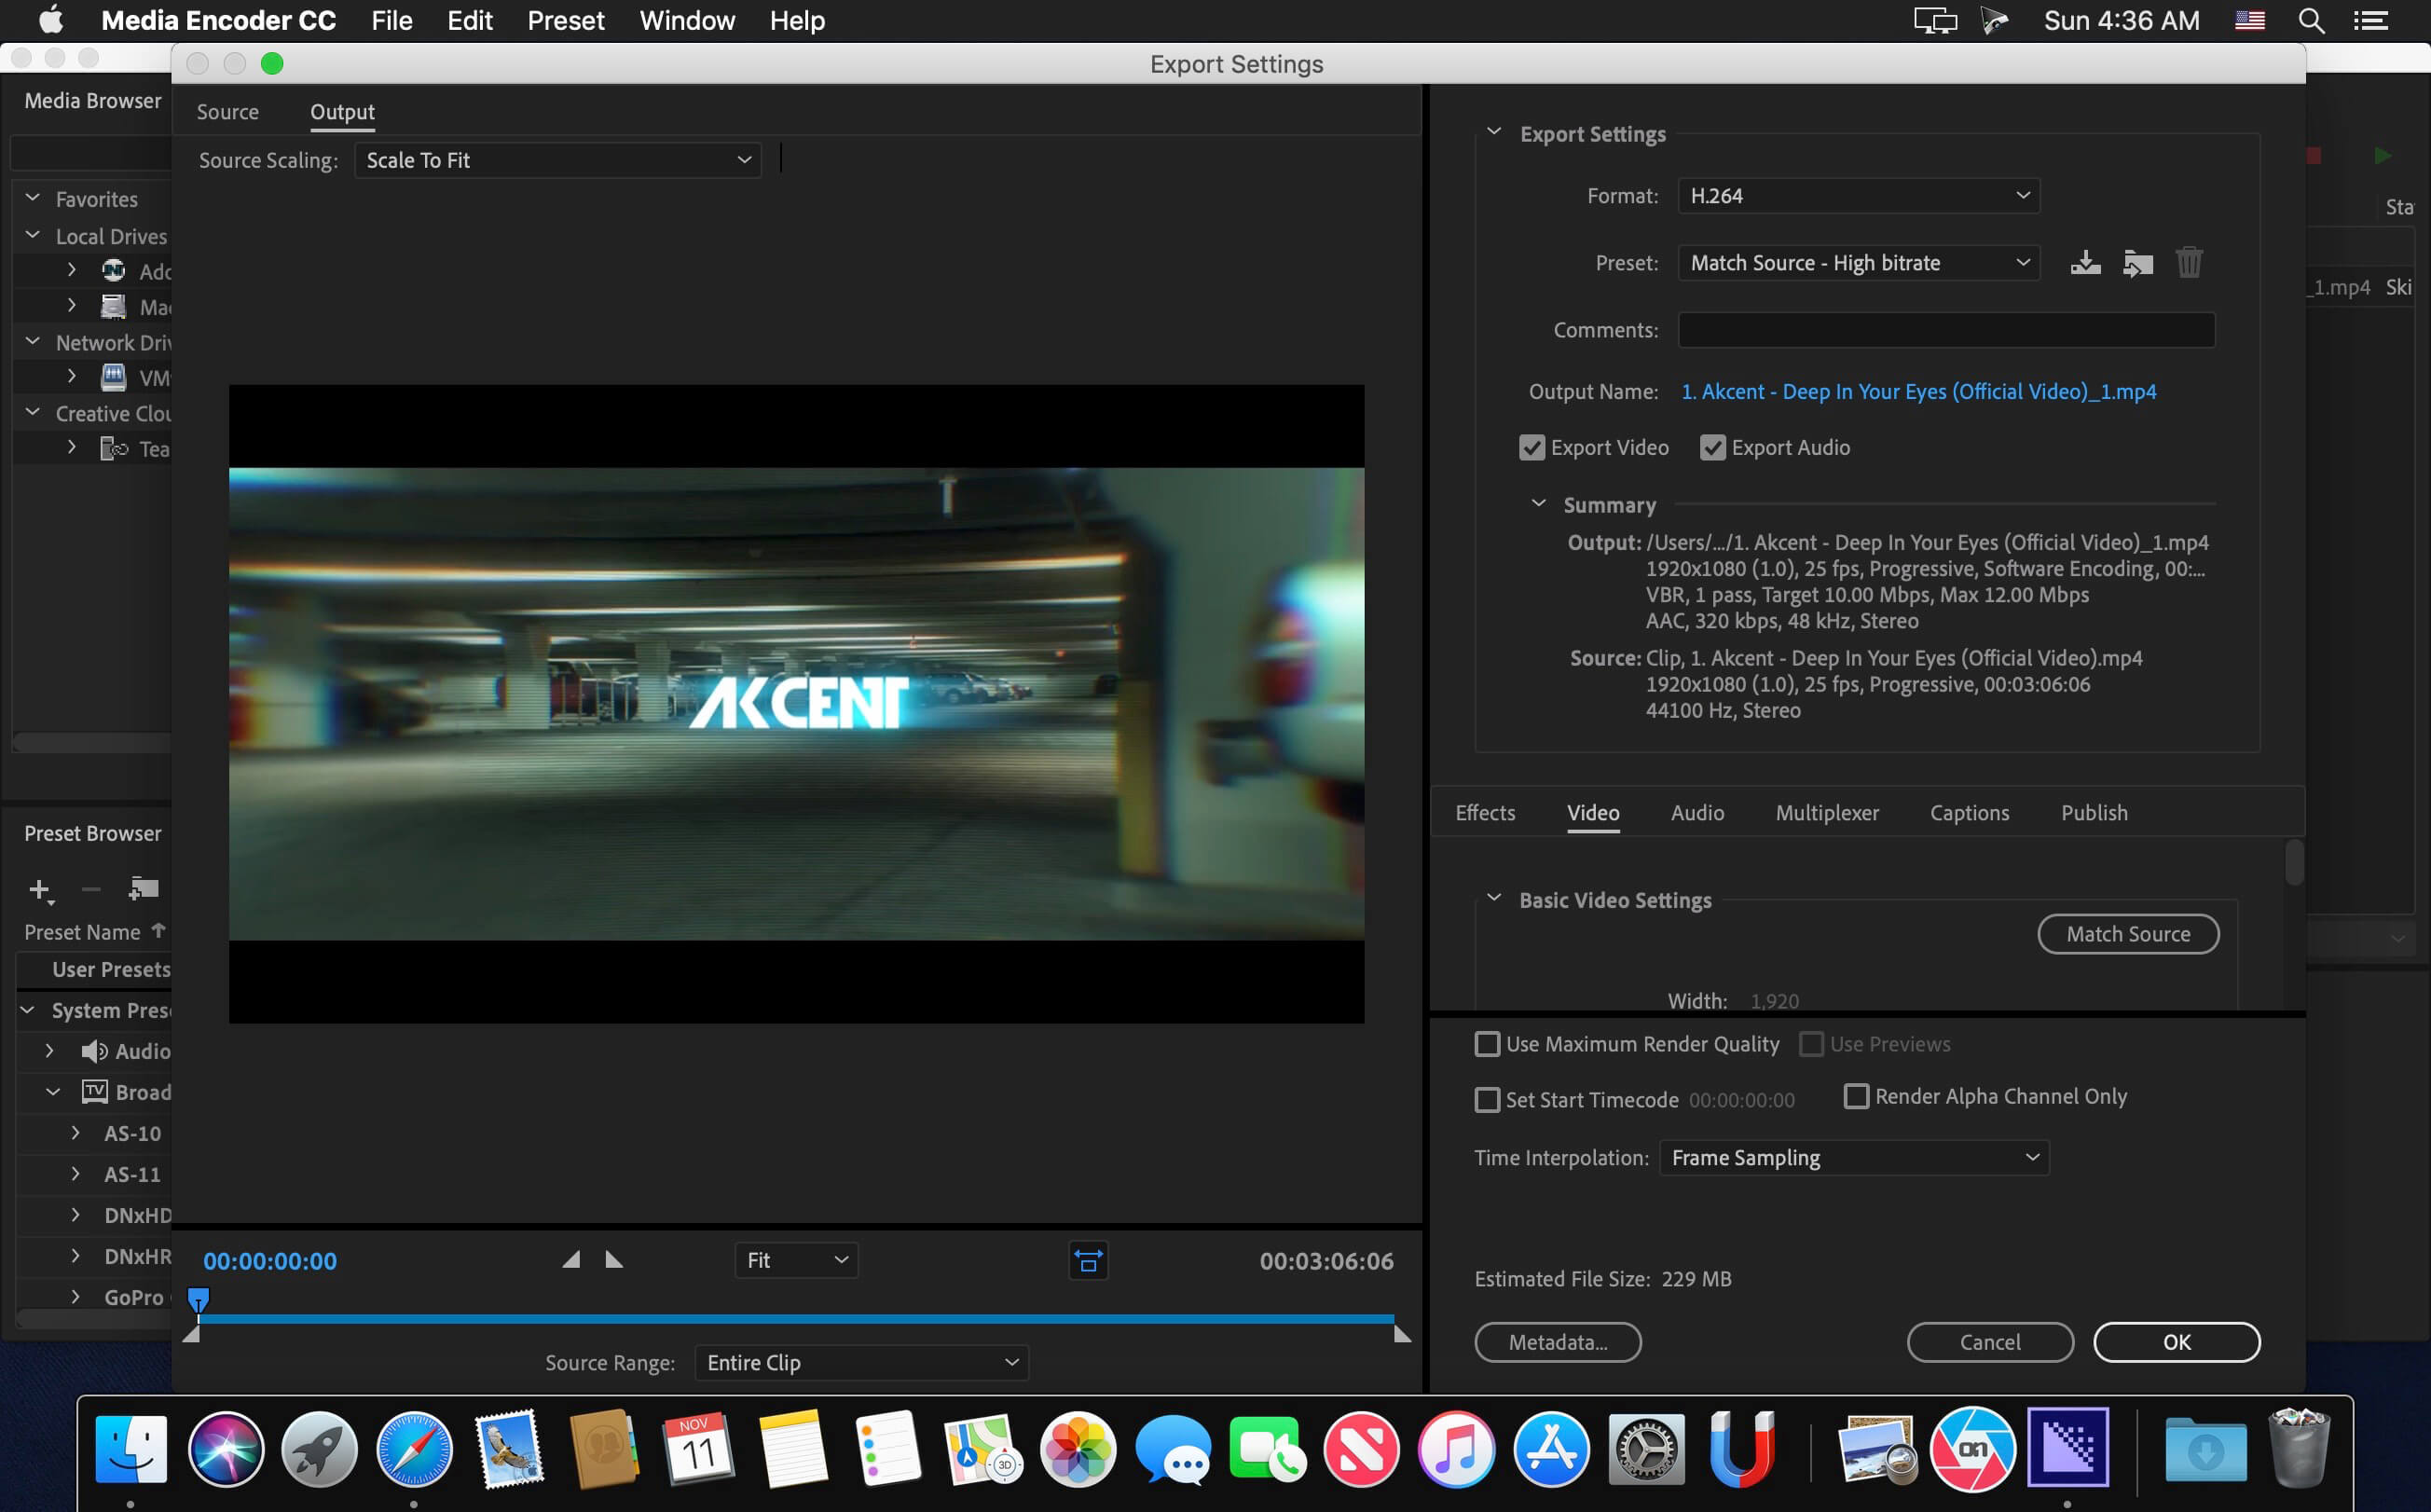The width and height of the screenshot is (2431, 1512).
Task: Open the Format H.264 dropdown menu
Action: point(1855,193)
